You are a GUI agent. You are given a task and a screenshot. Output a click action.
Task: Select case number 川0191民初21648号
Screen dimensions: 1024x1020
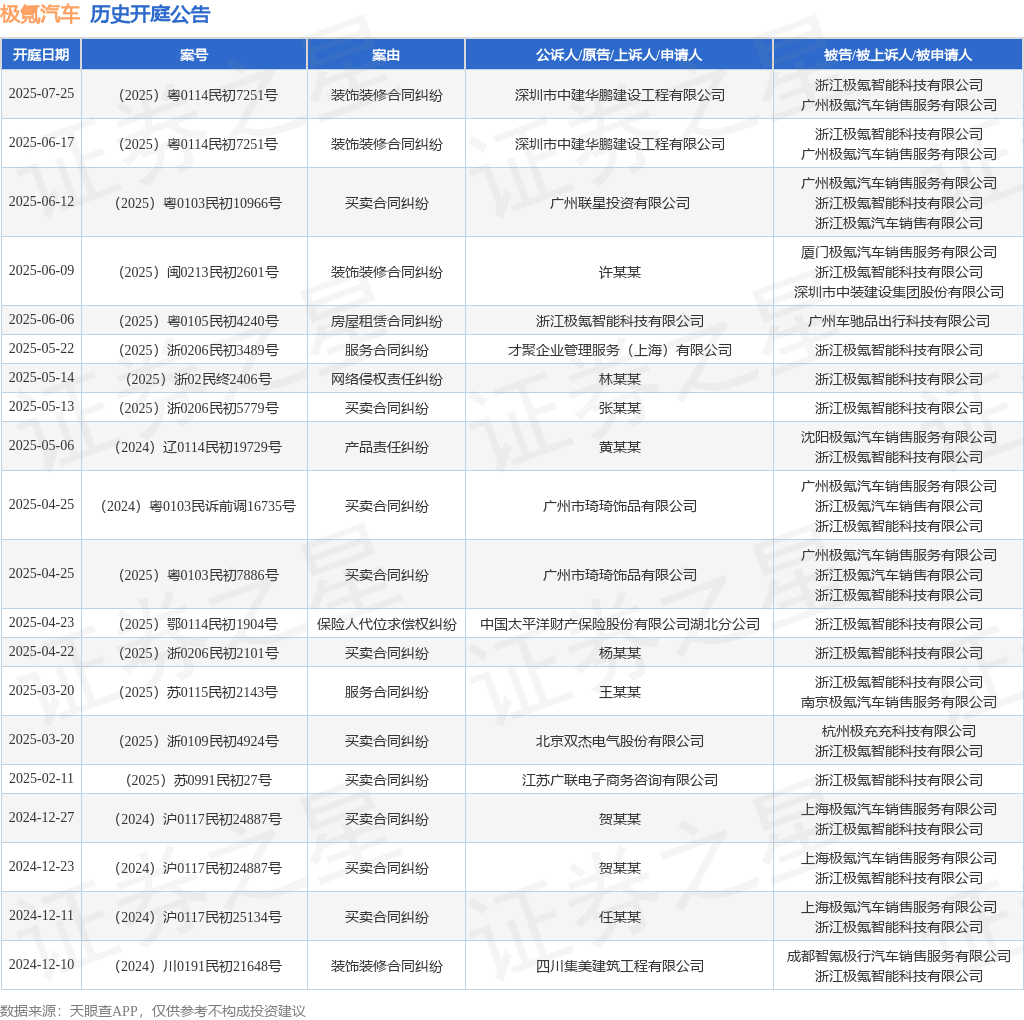click(x=198, y=966)
